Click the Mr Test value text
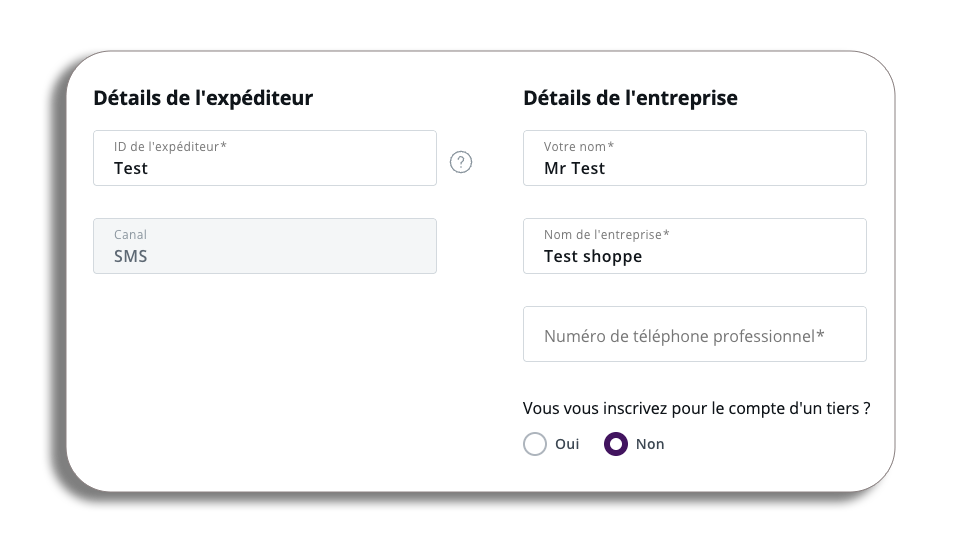 574,169
